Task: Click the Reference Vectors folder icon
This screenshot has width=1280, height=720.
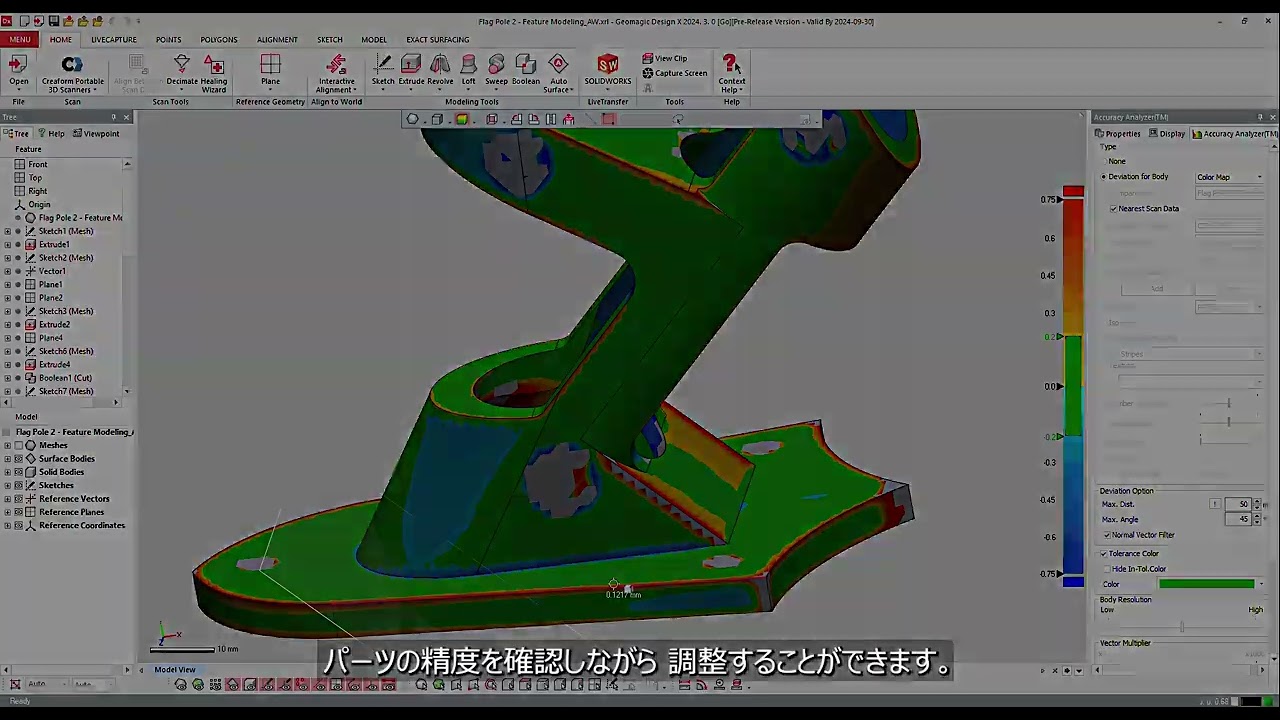Action: pos(31,499)
